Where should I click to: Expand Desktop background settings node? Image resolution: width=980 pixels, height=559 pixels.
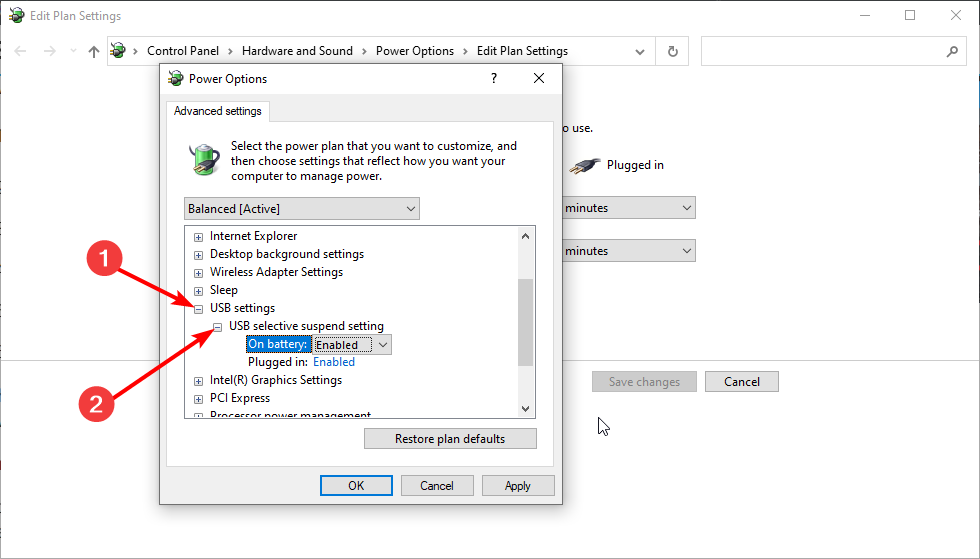point(198,255)
